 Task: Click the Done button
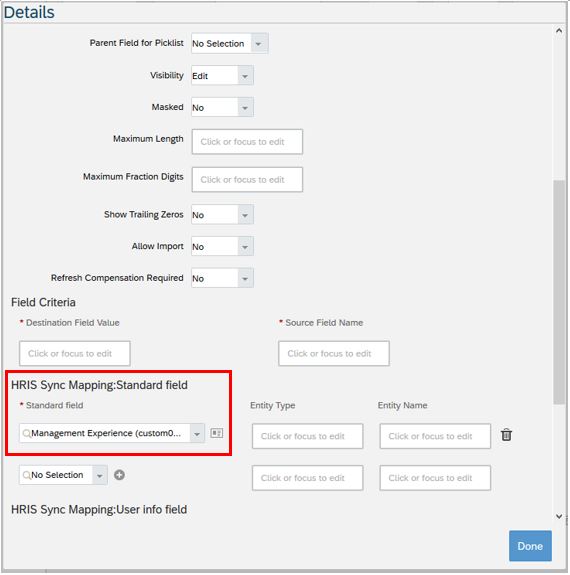tap(530, 546)
